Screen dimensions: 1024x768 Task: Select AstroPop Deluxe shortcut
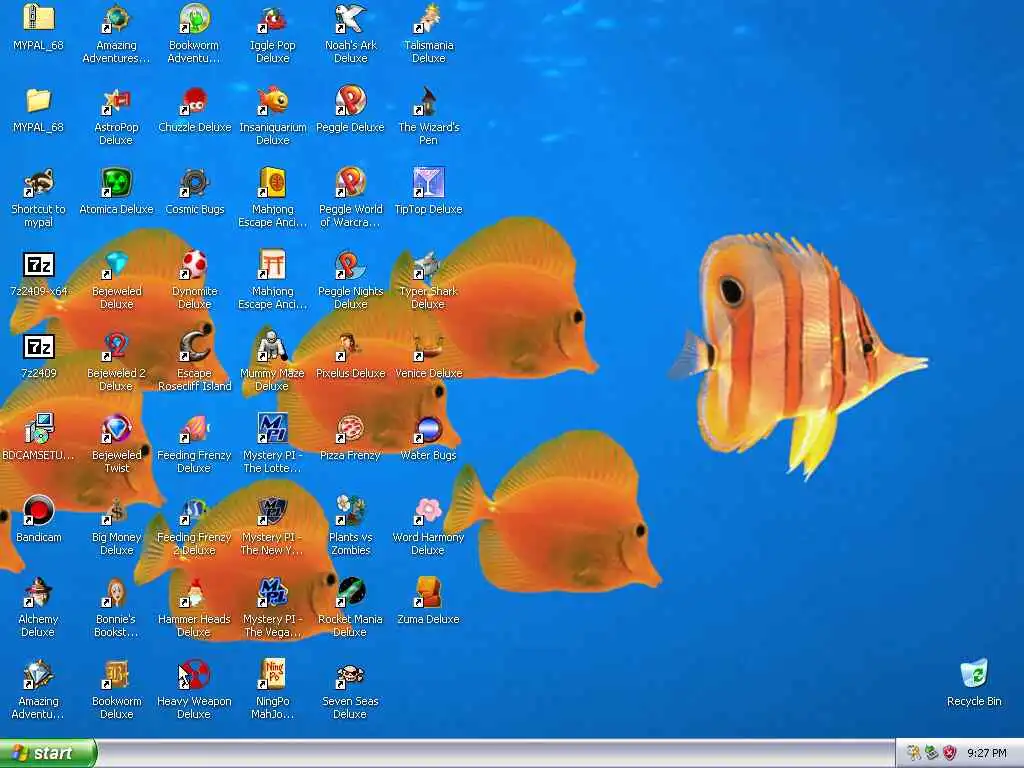point(116,101)
